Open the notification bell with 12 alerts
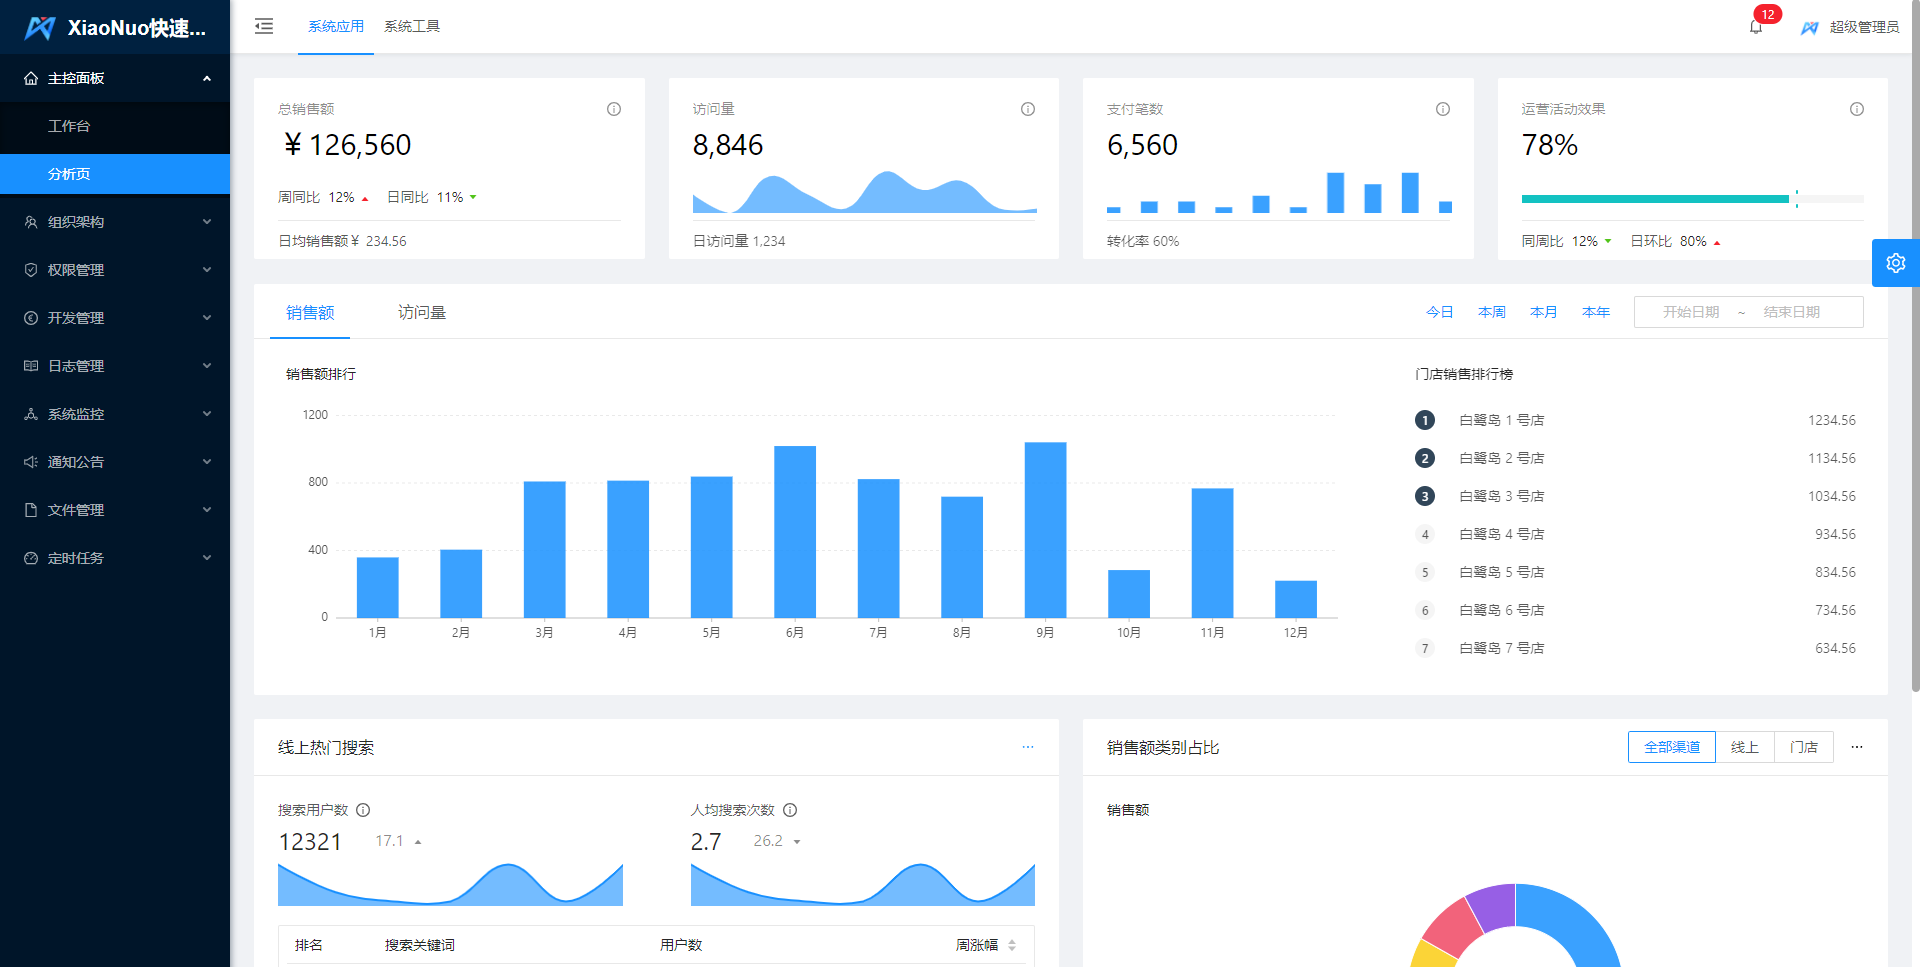Image resolution: width=1920 pixels, height=967 pixels. click(1756, 27)
